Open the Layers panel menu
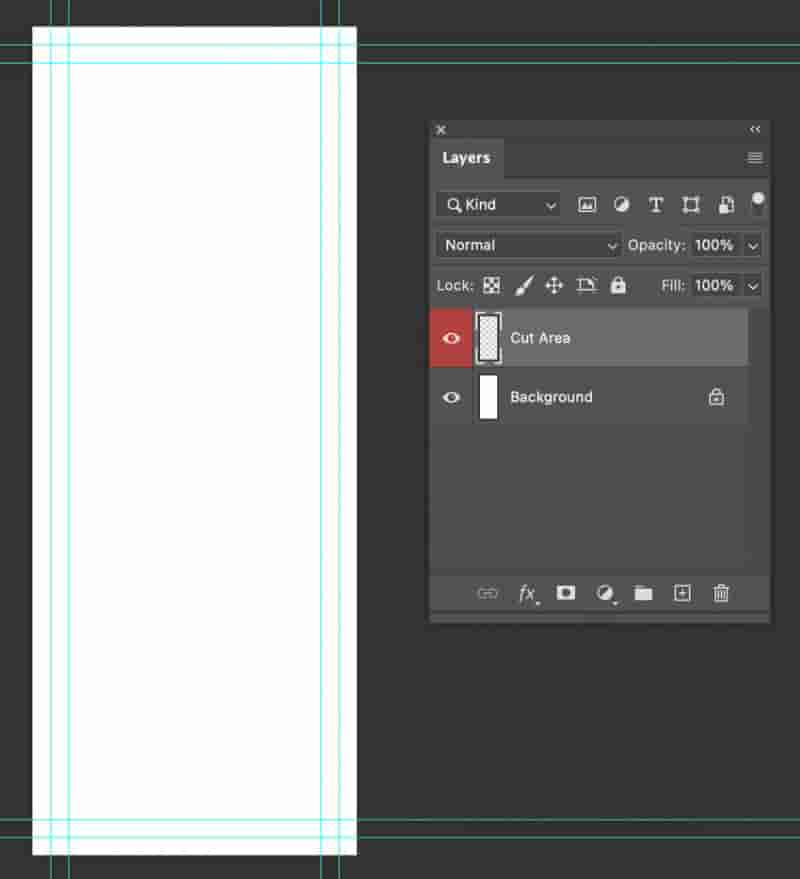 click(755, 158)
